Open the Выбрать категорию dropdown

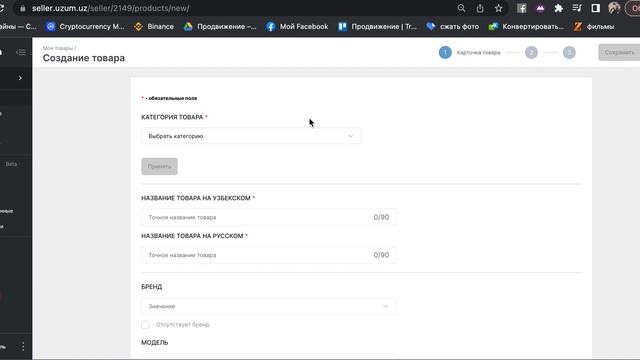[251, 136]
